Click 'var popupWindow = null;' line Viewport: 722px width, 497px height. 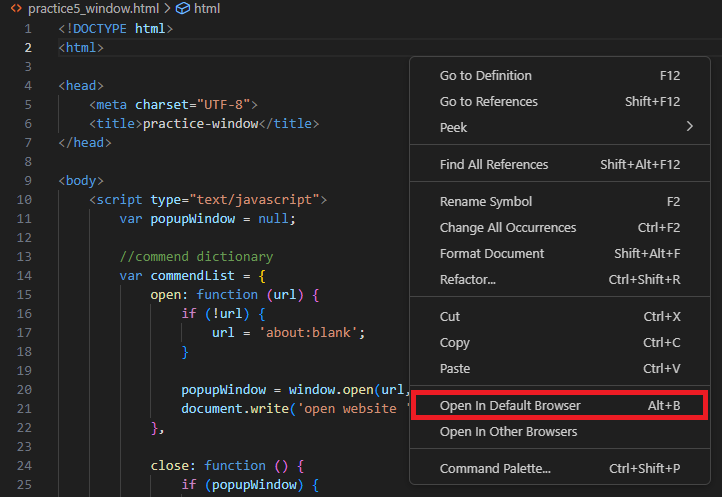click(208, 218)
